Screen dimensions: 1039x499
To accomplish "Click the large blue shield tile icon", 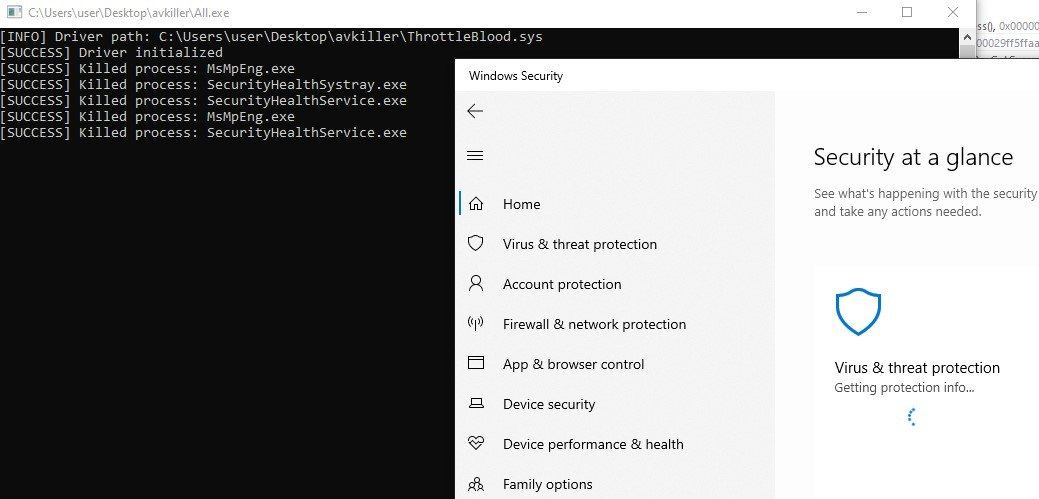I will tap(858, 312).
